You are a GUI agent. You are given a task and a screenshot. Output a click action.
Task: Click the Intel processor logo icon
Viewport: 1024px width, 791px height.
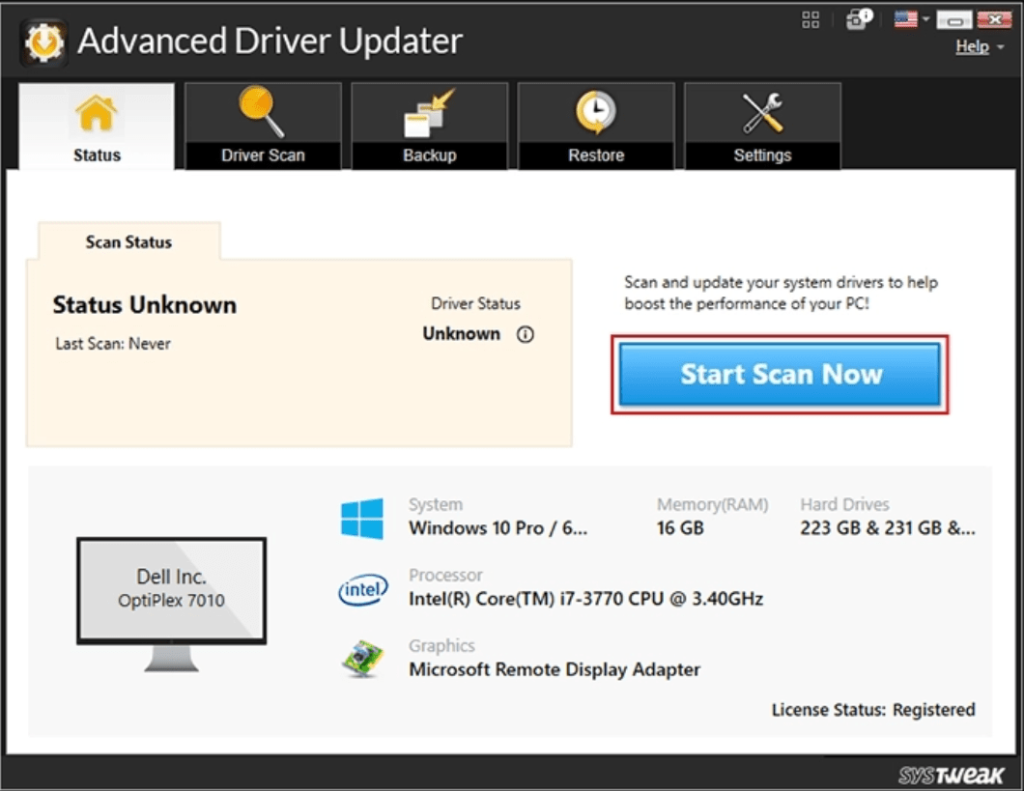pos(363,589)
